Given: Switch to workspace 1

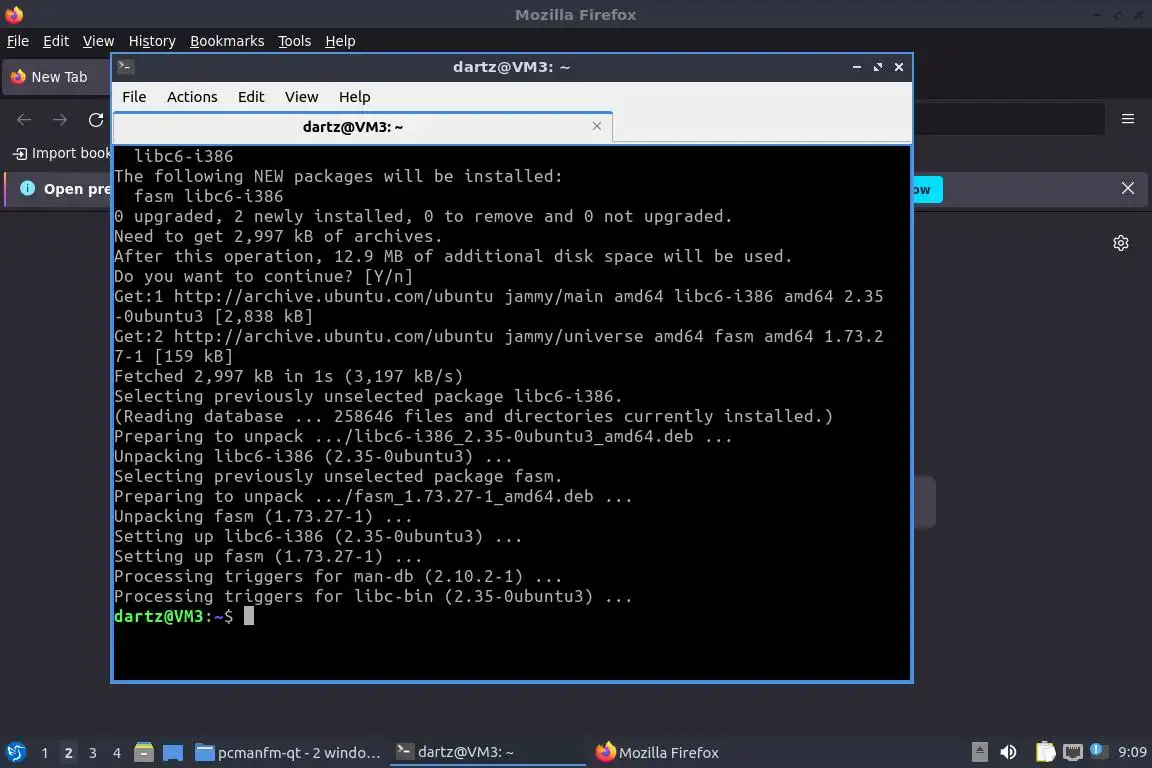Looking at the screenshot, I should (x=45, y=753).
